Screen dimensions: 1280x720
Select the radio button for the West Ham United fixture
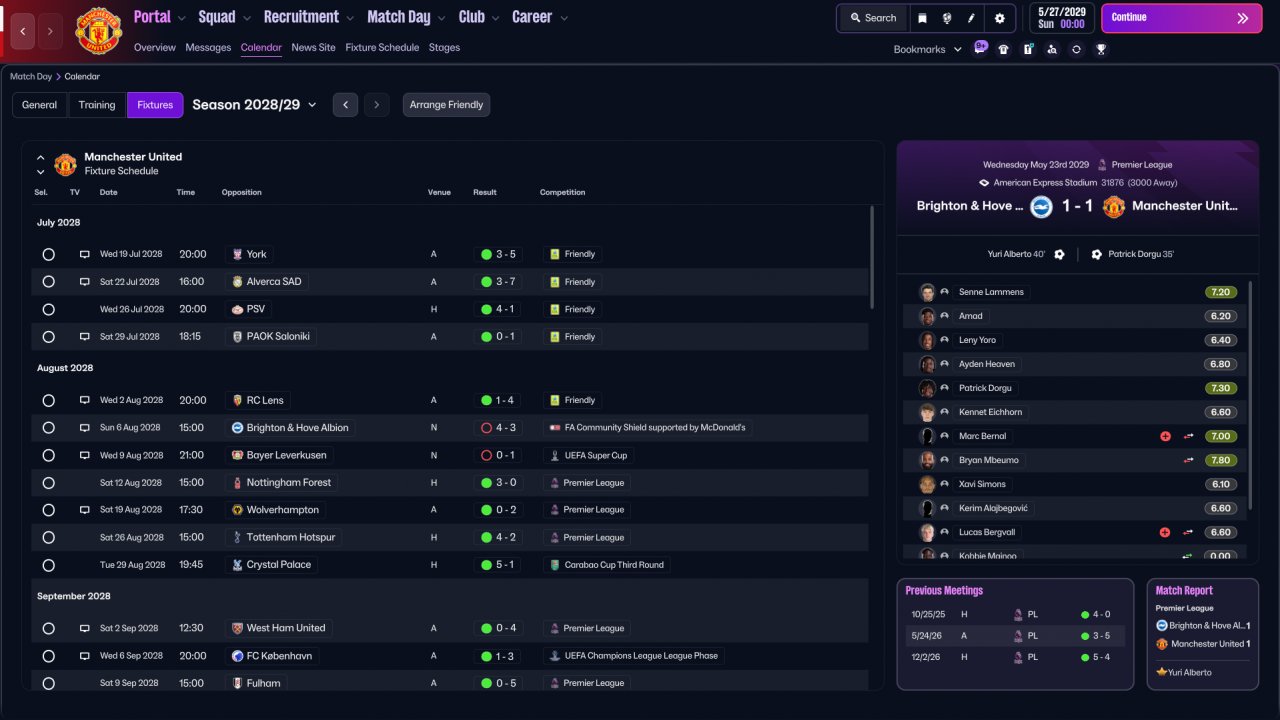click(x=48, y=629)
